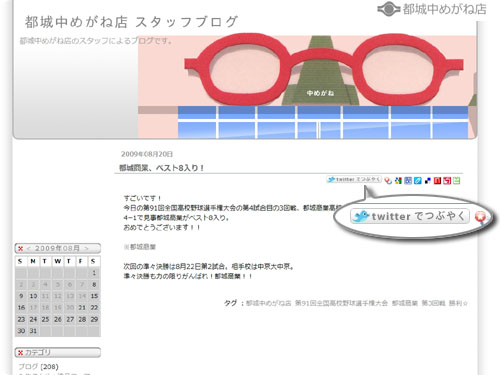Go to next month in calendar
Screen dimensions: 500x375
pyautogui.click(x=86, y=249)
